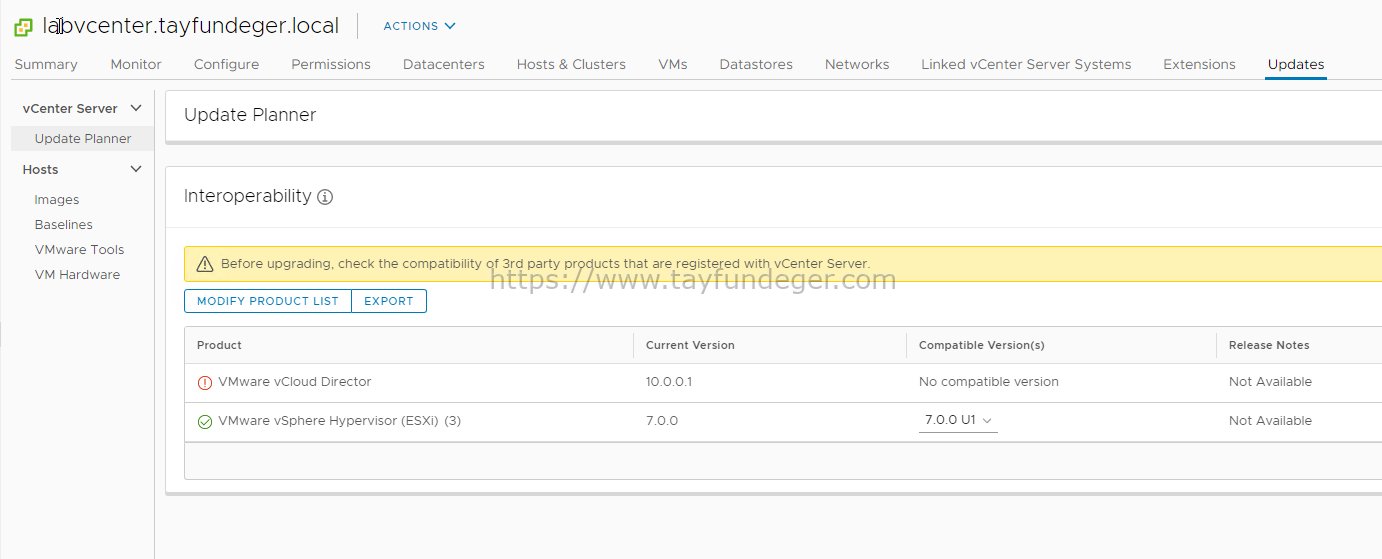Viewport: 1382px width, 559px height.
Task: Click the EXPORT button
Action: [389, 301]
